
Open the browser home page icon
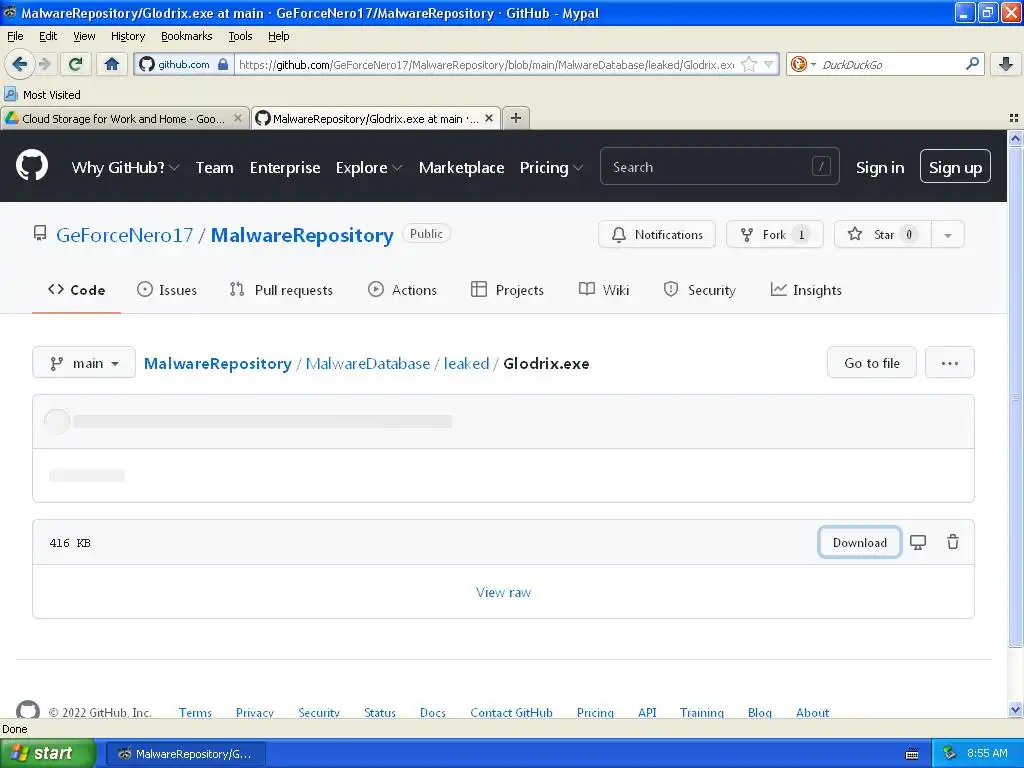[112, 64]
